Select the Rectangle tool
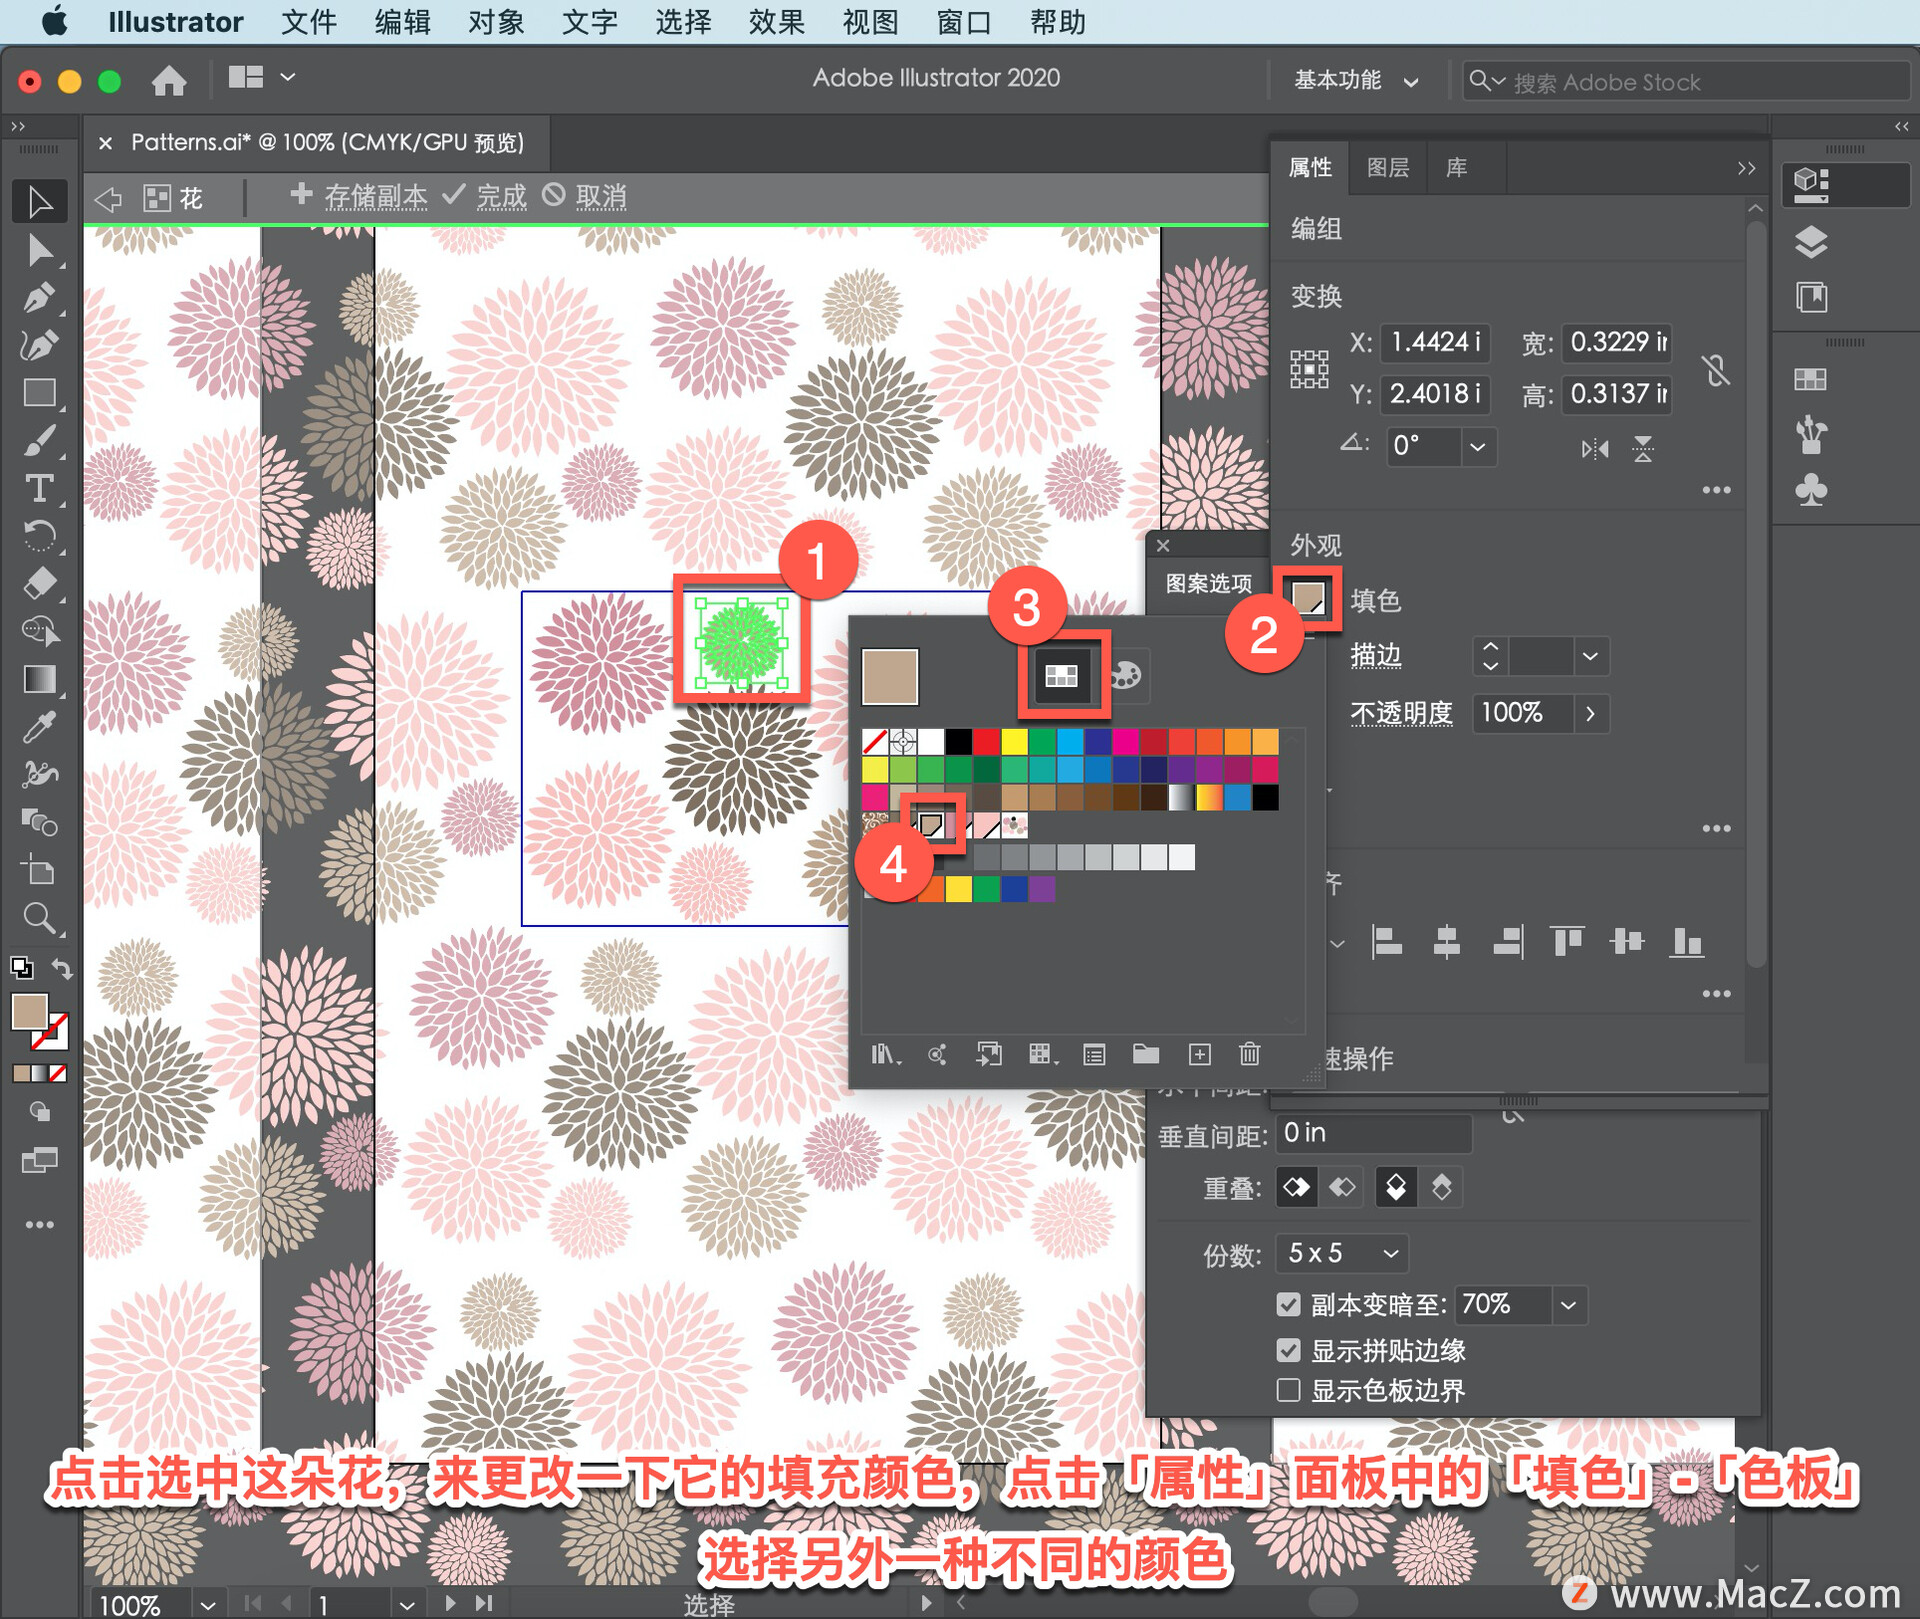The height and width of the screenshot is (1619, 1920). 40,393
